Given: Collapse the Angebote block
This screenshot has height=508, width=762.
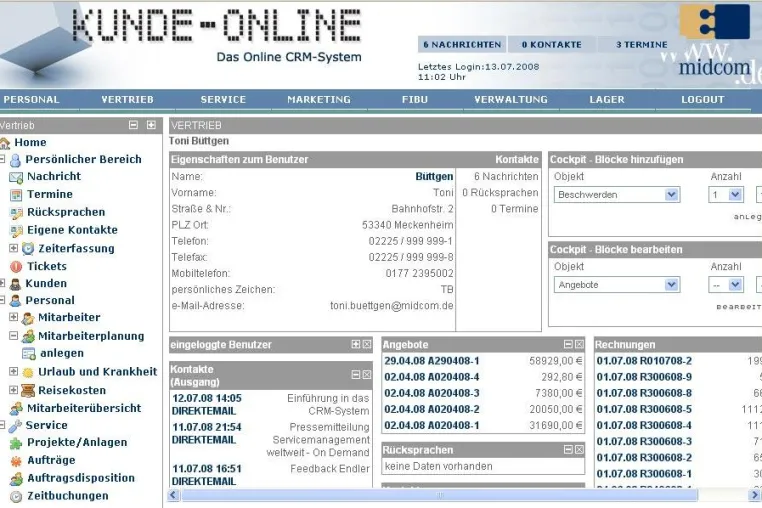Looking at the screenshot, I should pos(568,344).
